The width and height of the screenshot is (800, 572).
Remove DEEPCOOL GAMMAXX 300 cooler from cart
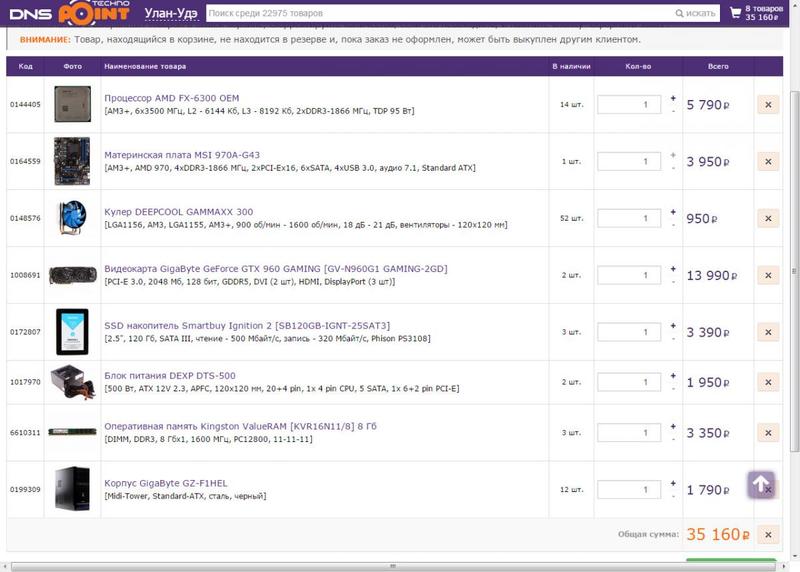coord(767,219)
